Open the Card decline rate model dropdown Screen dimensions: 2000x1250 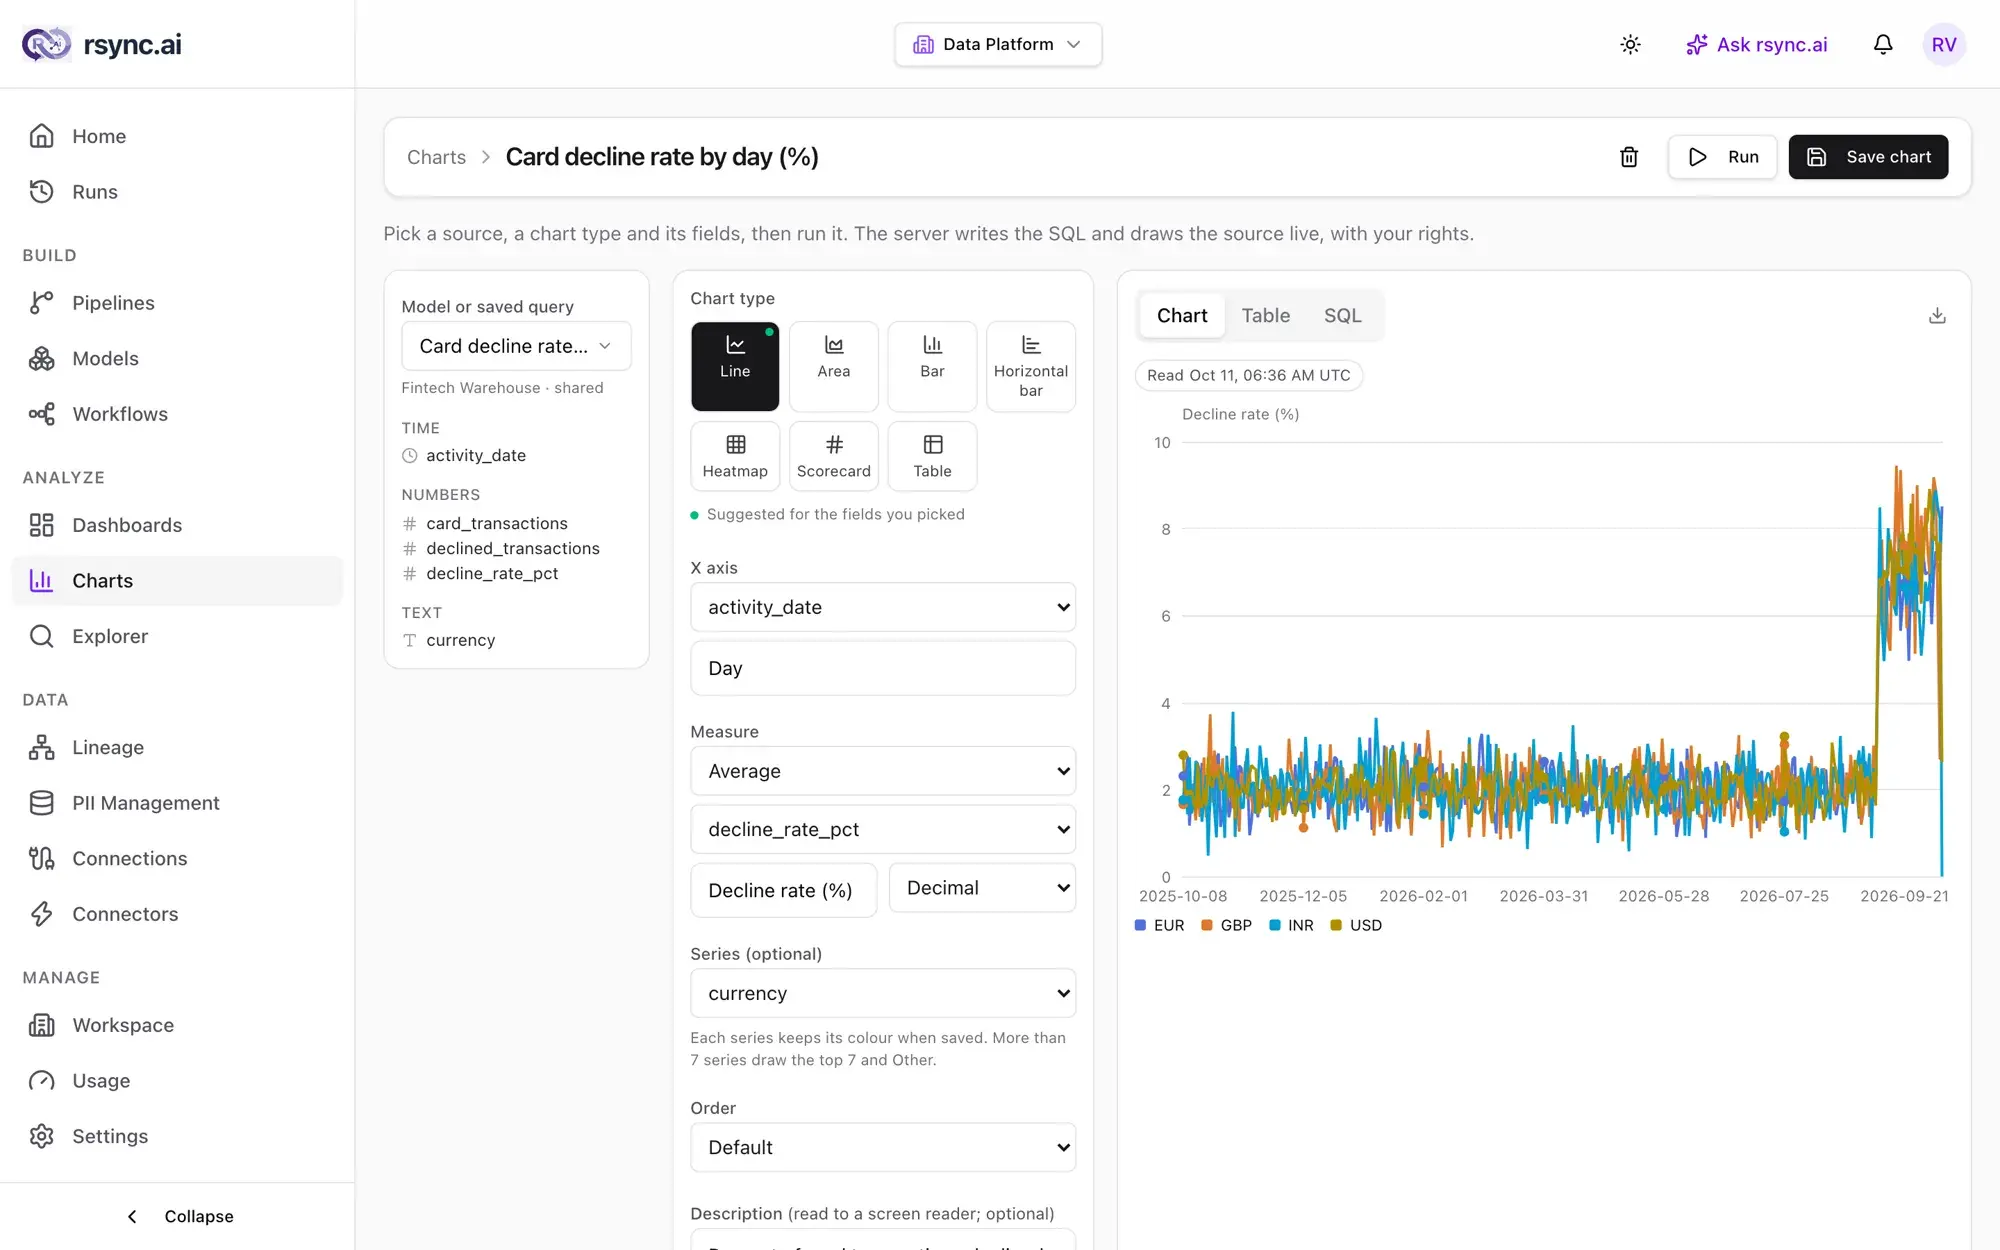(516, 346)
